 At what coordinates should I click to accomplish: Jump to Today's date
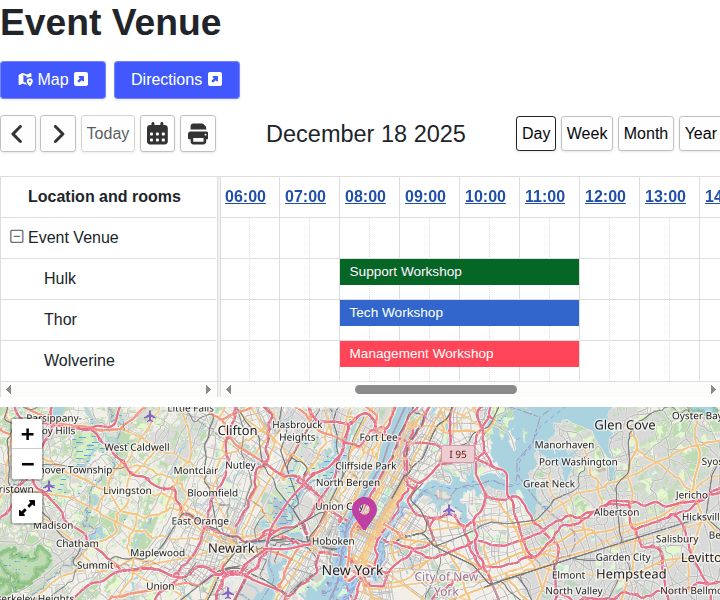coord(108,133)
